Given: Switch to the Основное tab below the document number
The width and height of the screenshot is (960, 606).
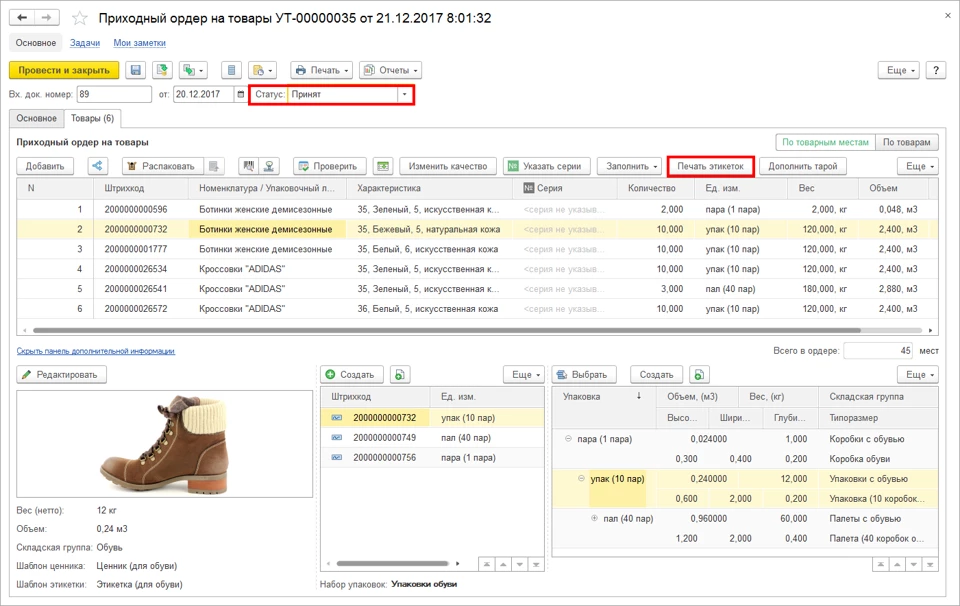Looking at the screenshot, I should (36, 118).
